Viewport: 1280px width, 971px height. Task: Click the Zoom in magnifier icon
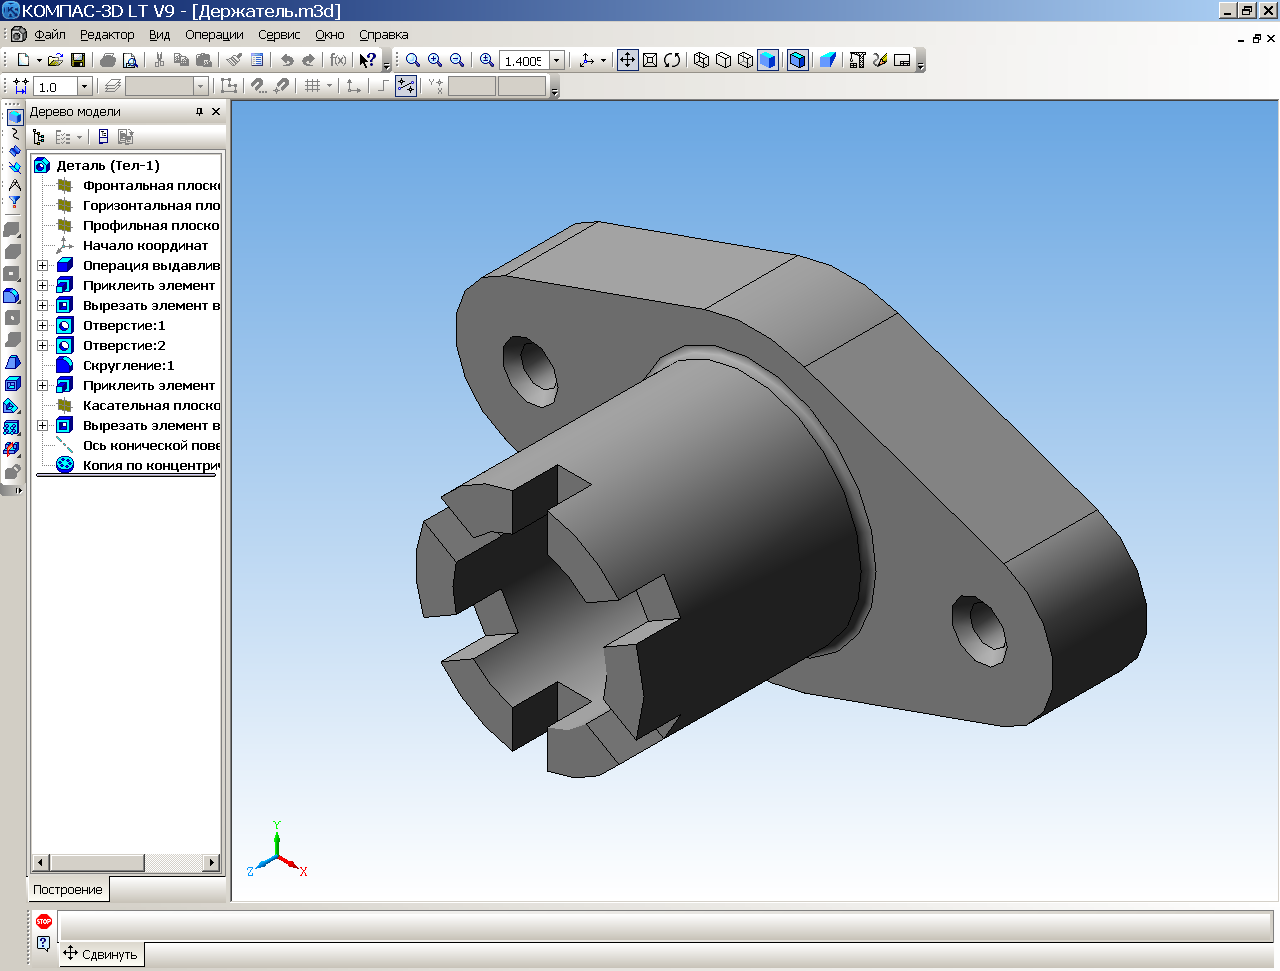(435, 61)
